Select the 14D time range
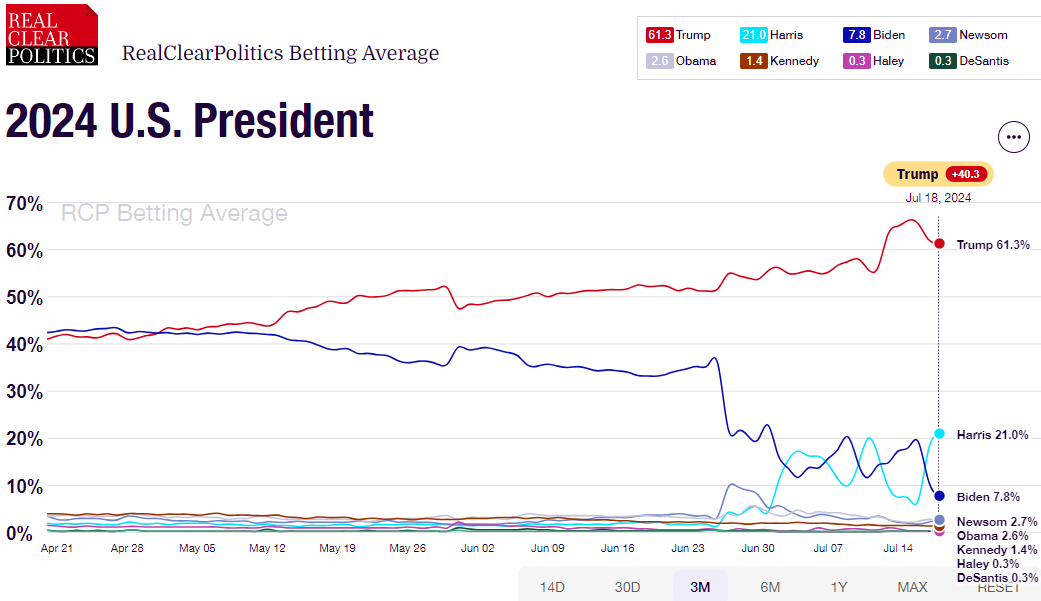The width and height of the screenshot is (1041, 601). point(552,587)
